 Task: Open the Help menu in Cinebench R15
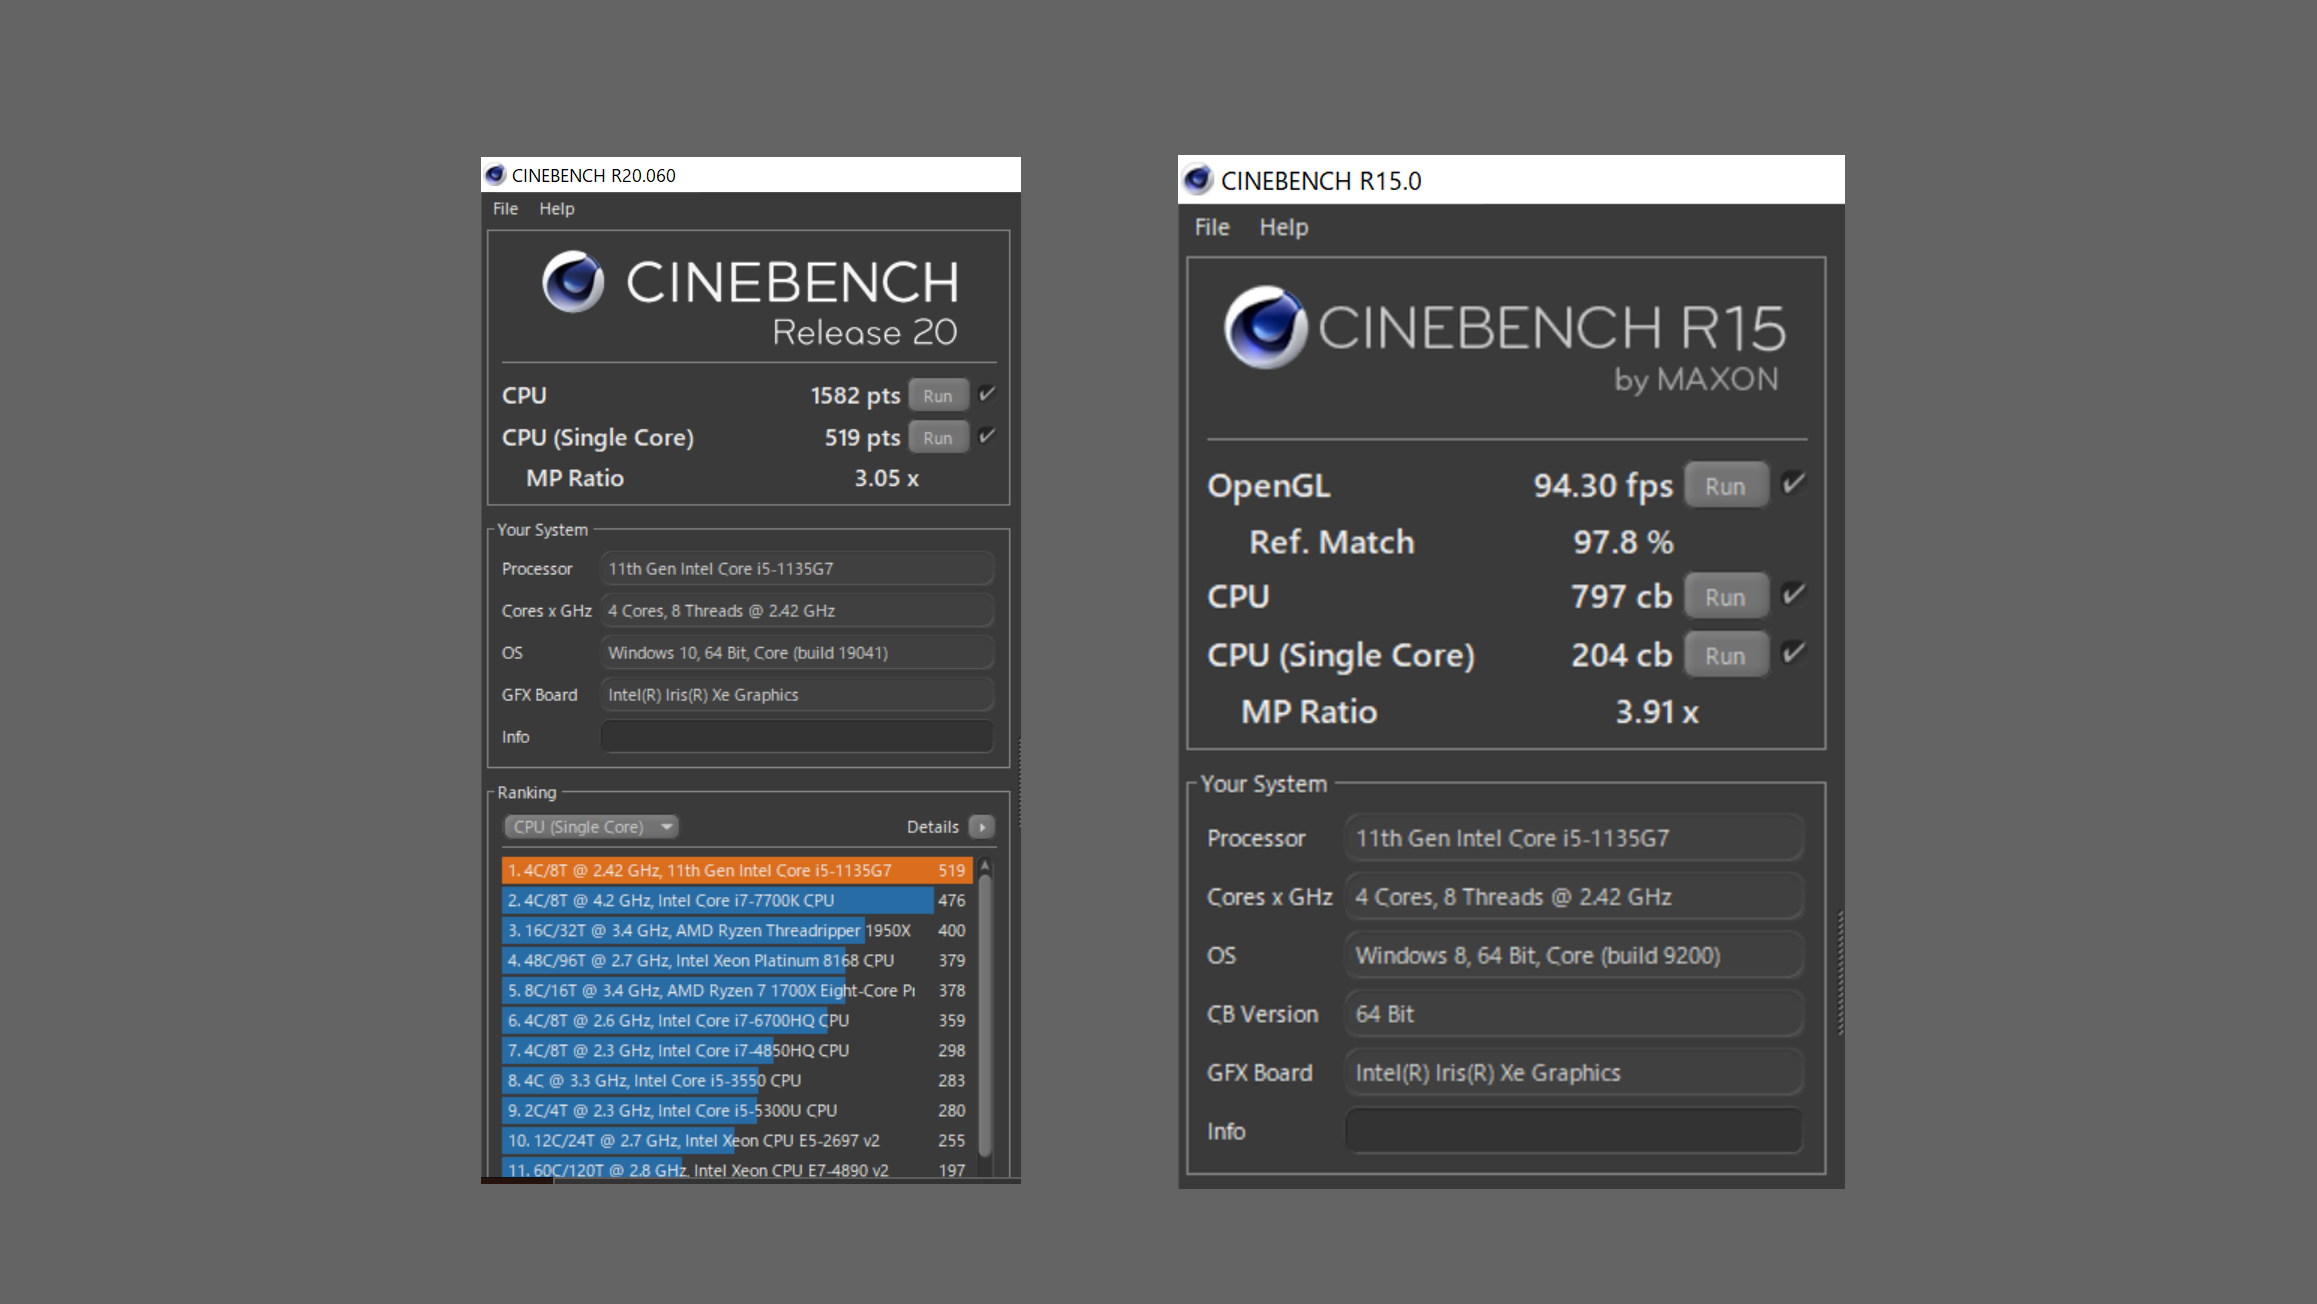click(1283, 228)
